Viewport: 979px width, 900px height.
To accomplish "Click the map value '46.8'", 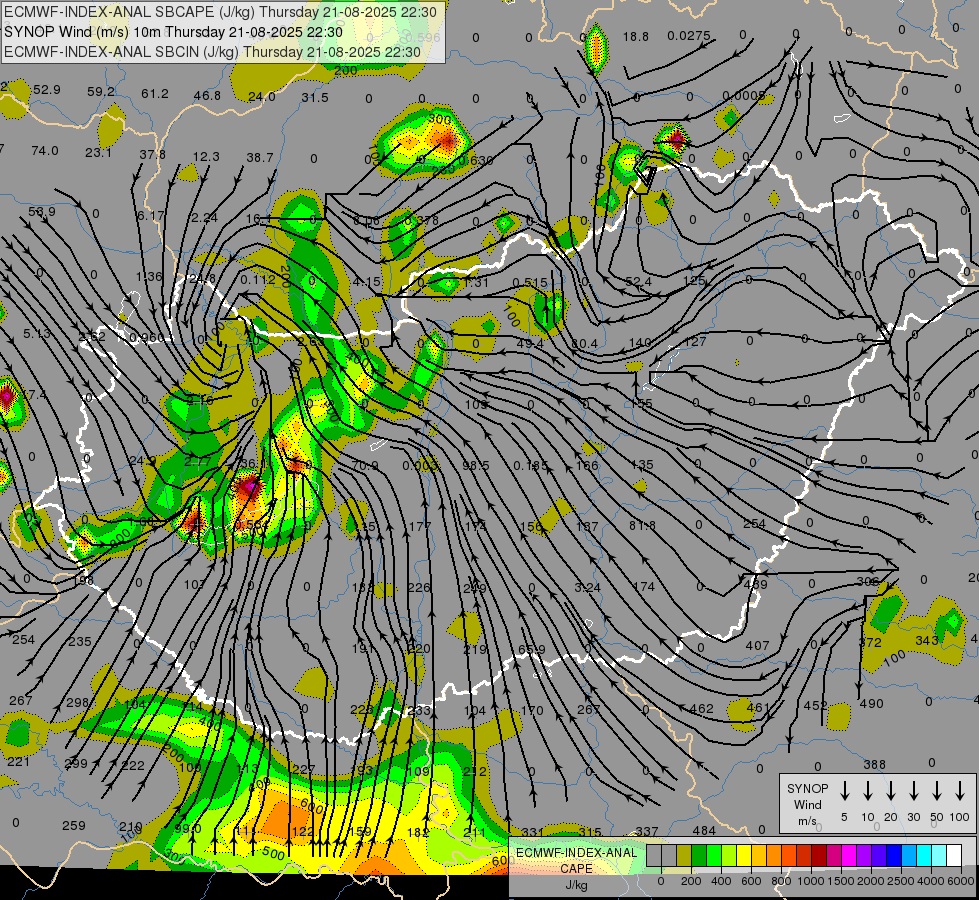I will 207,96.
